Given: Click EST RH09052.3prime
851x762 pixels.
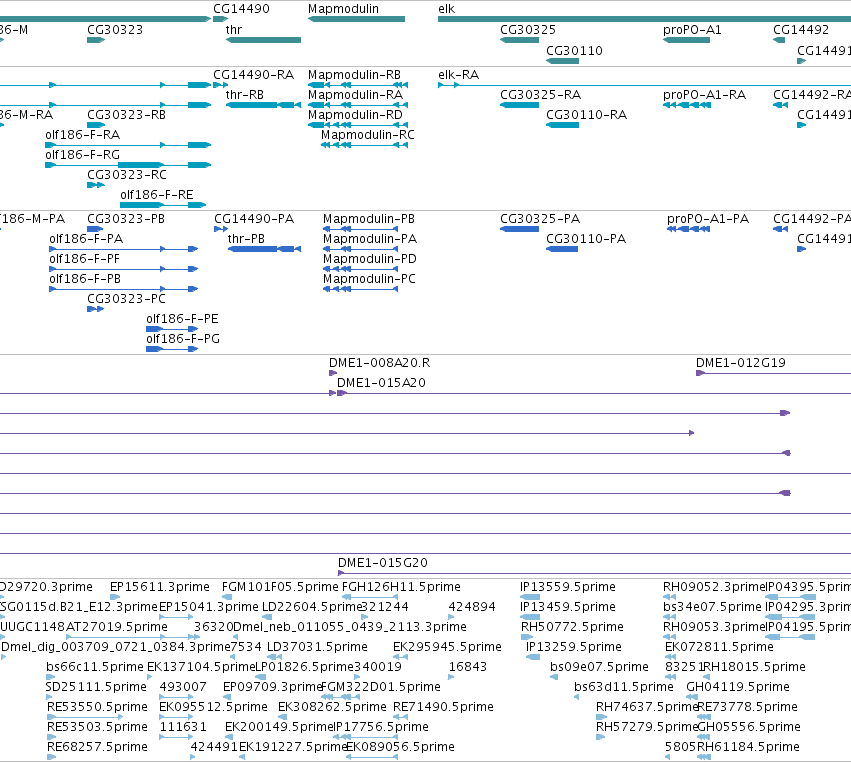Looking at the screenshot, I should tap(713, 587).
